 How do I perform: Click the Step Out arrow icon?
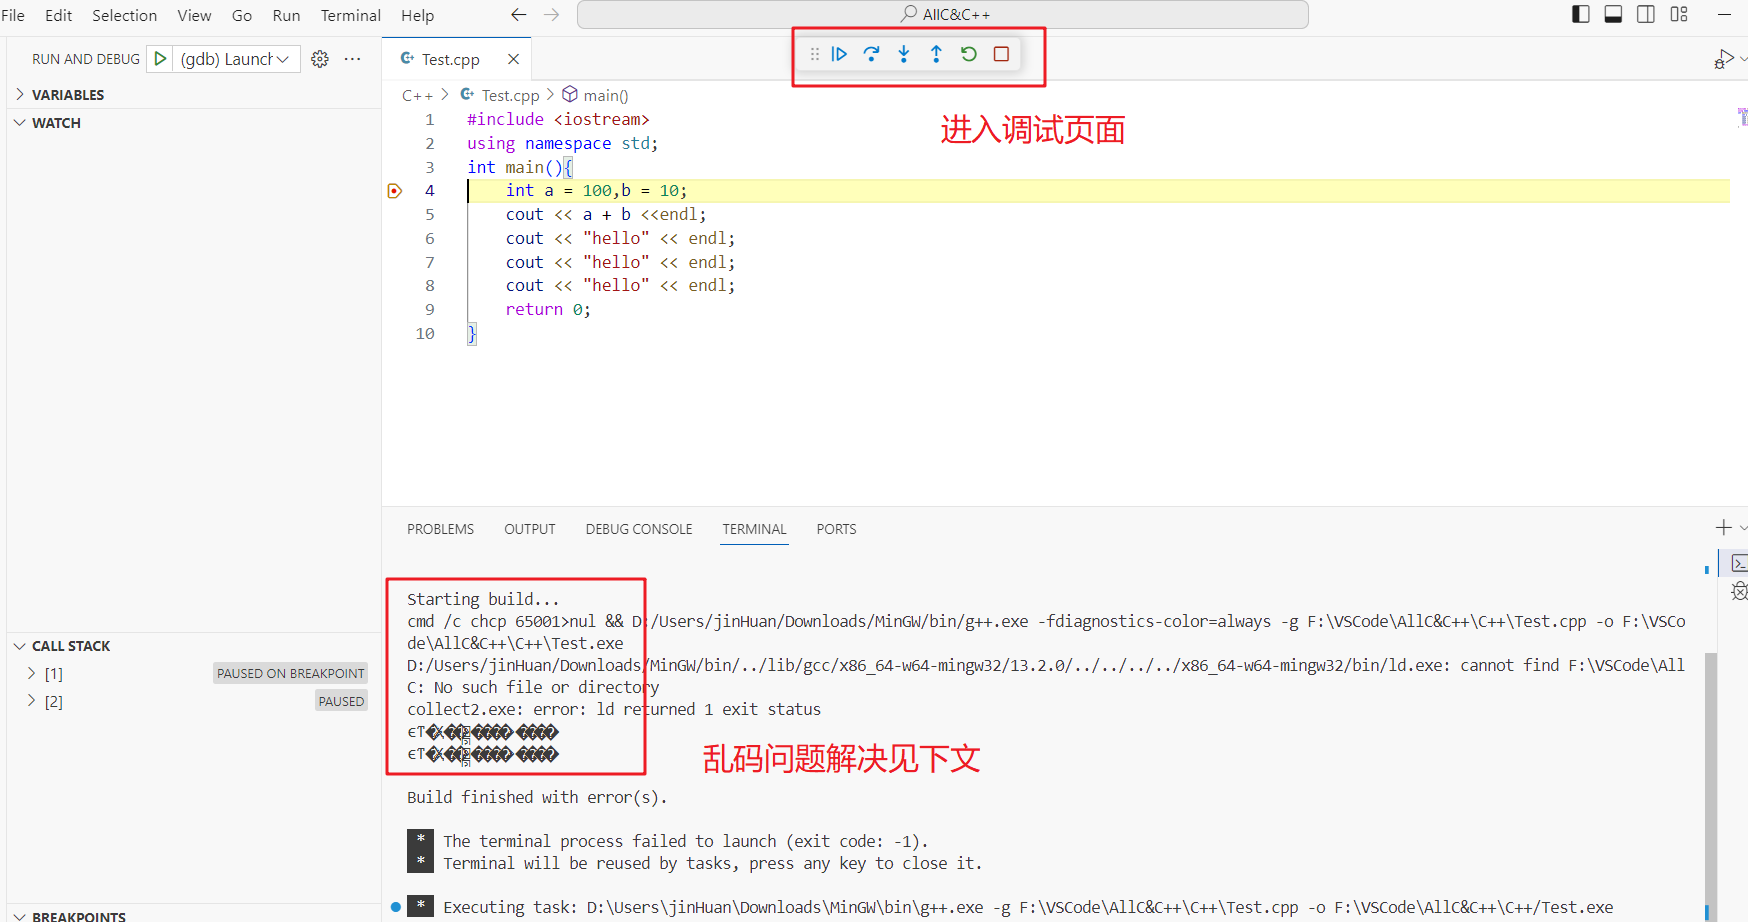pos(936,54)
